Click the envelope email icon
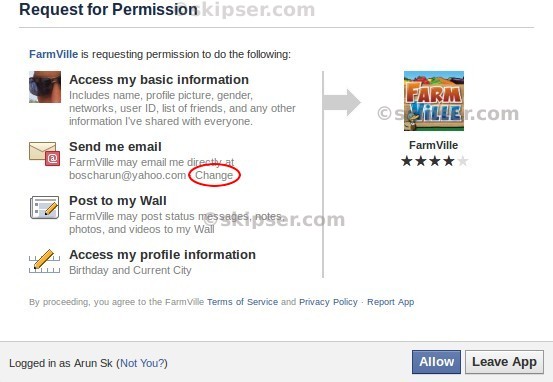This screenshot has width=553, height=382. click(x=44, y=153)
